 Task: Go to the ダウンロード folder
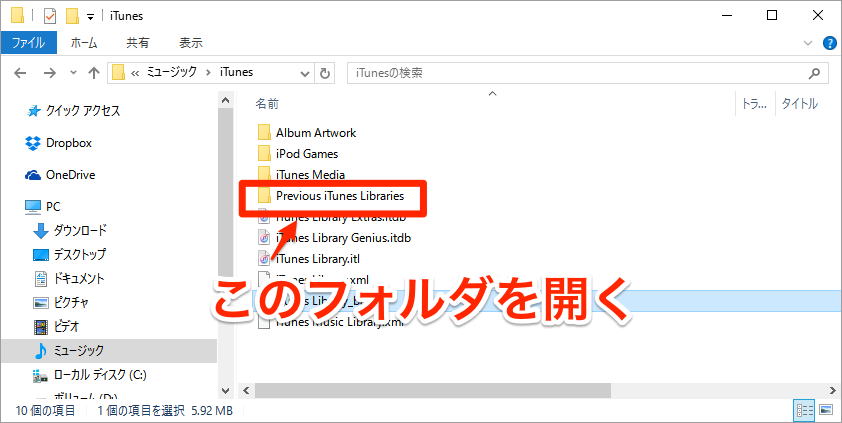coord(70,231)
